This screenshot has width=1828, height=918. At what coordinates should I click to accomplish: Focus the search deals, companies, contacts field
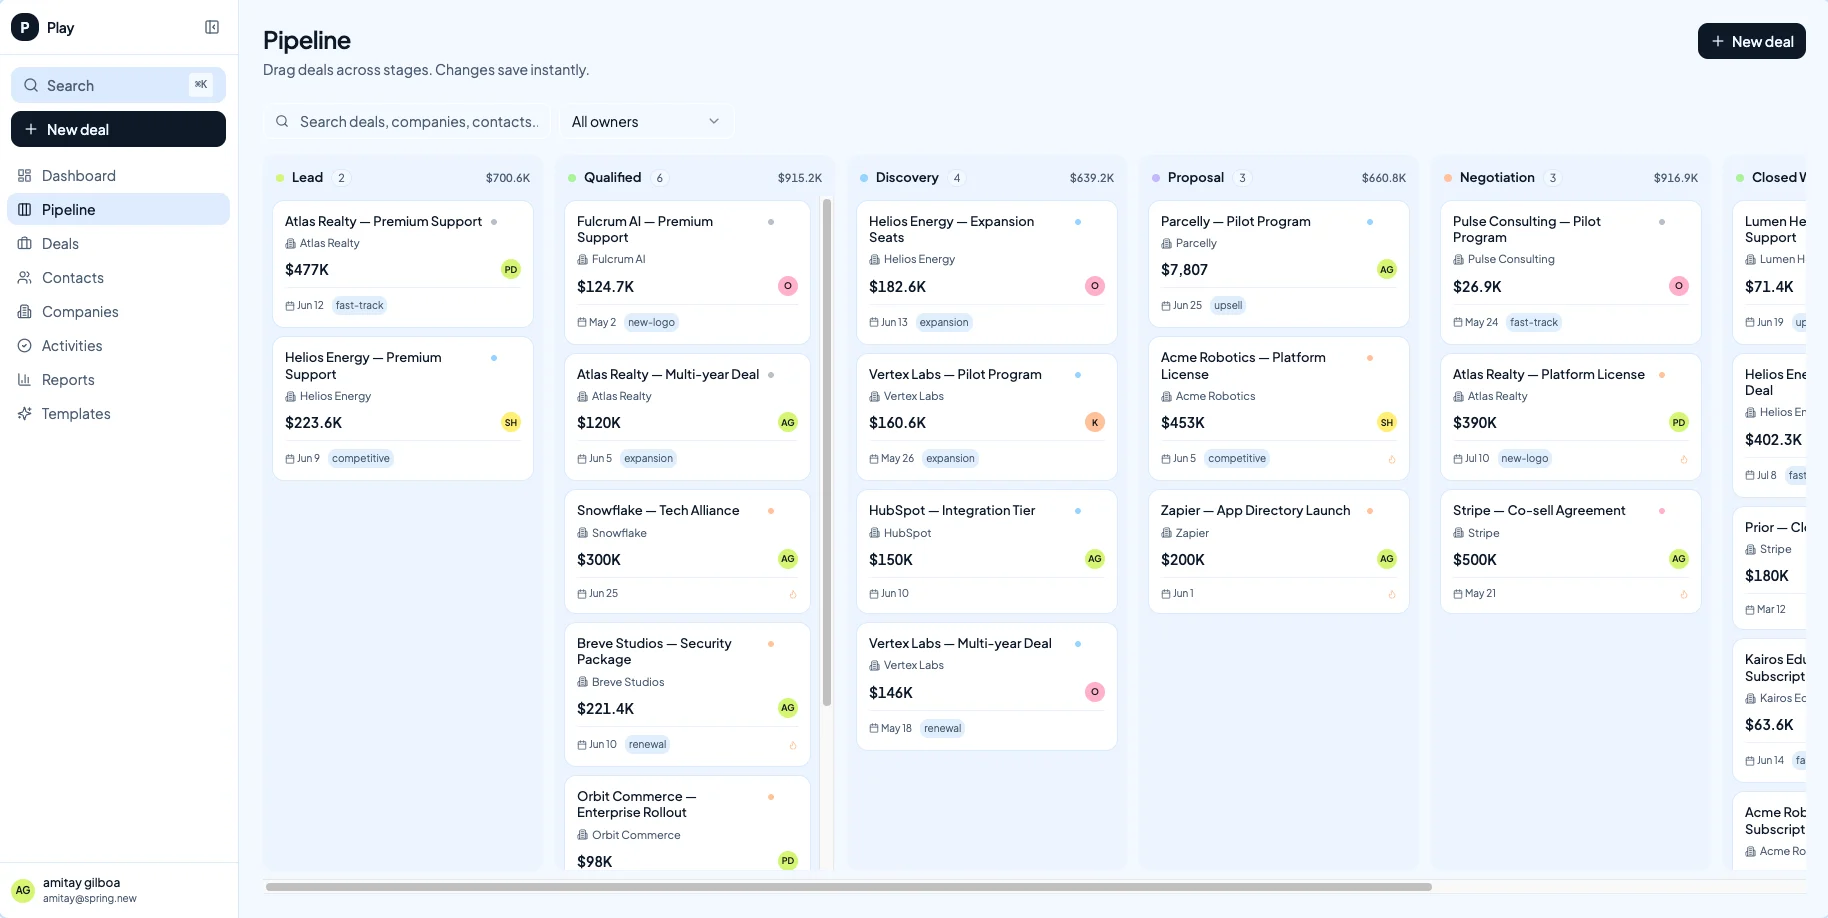click(406, 121)
